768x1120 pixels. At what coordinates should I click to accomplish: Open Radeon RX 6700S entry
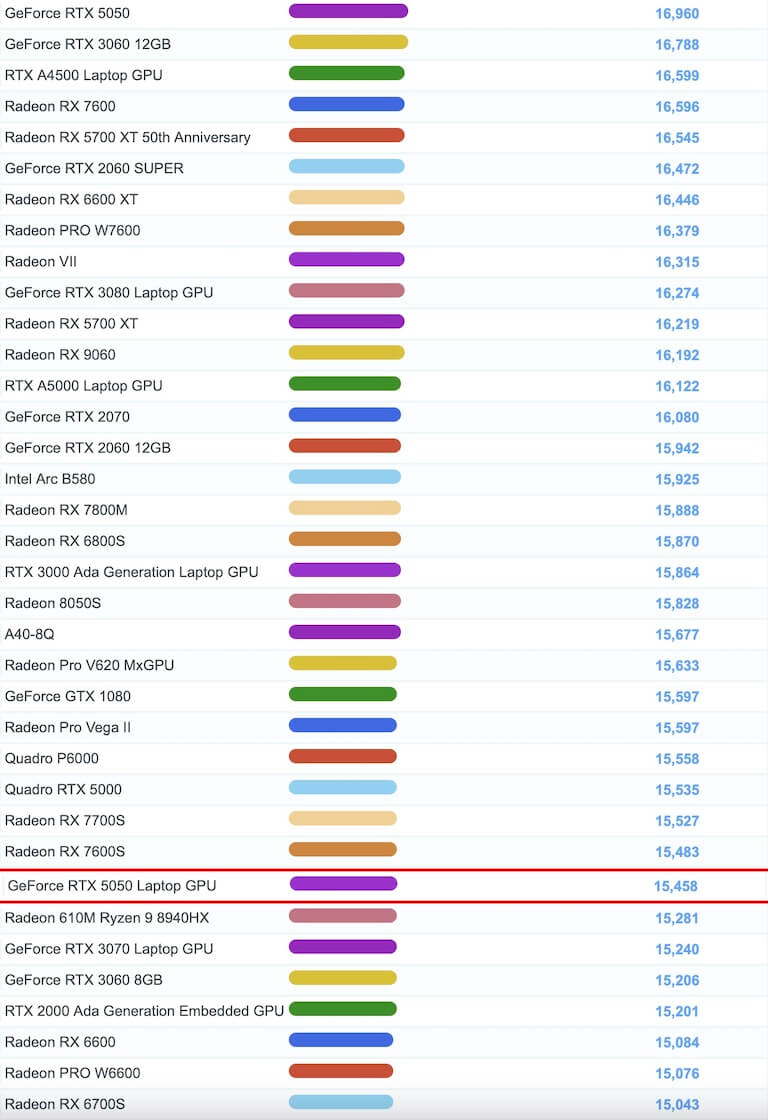(x=65, y=1104)
